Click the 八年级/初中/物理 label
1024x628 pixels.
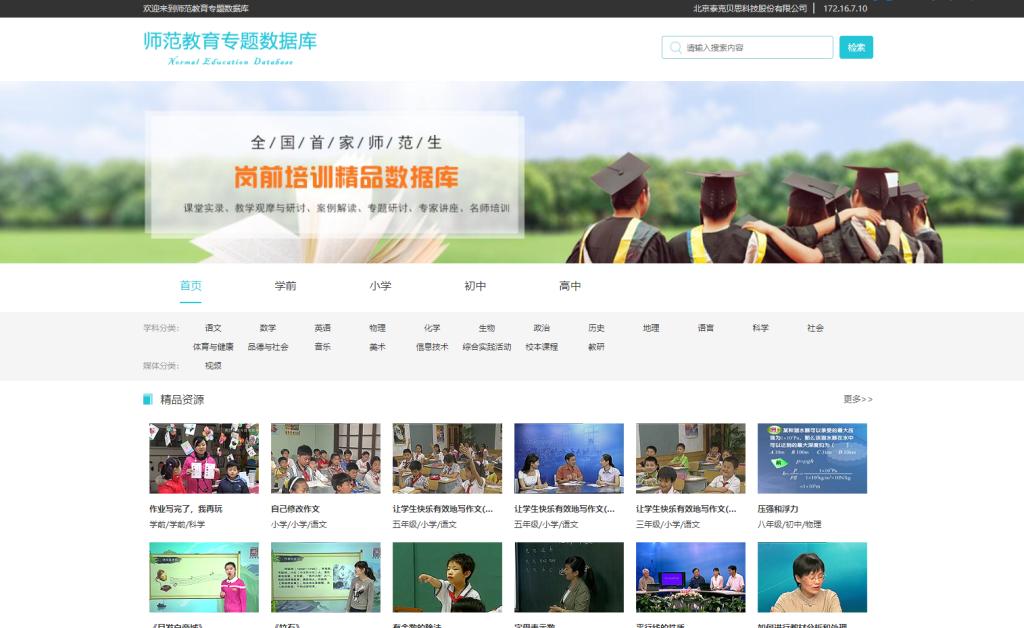(790, 525)
